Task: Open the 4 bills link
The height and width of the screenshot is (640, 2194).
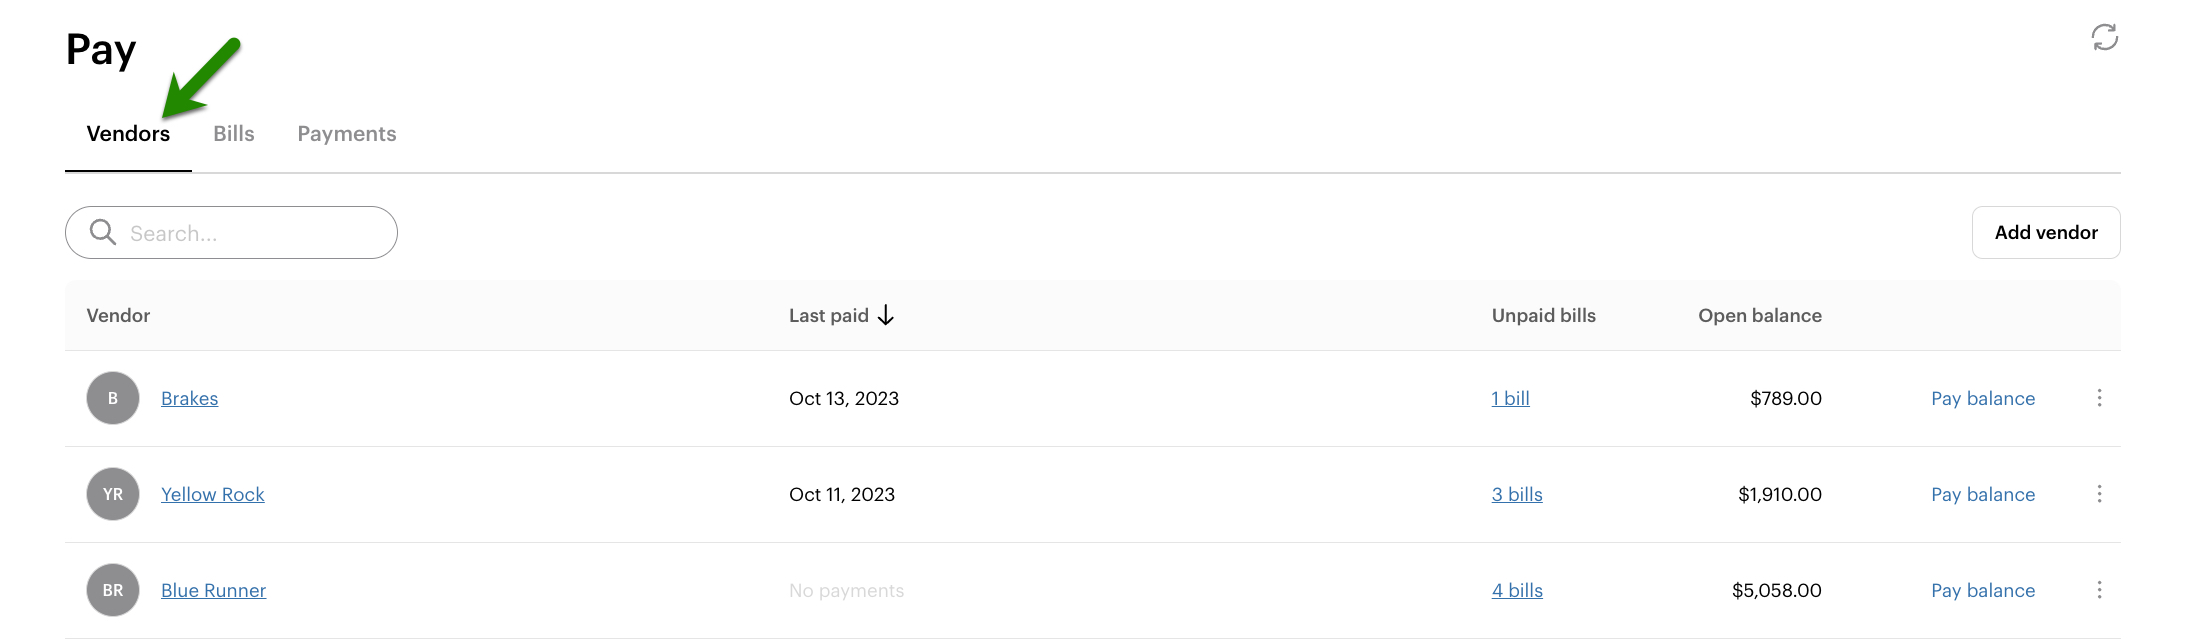Action: 1517,590
